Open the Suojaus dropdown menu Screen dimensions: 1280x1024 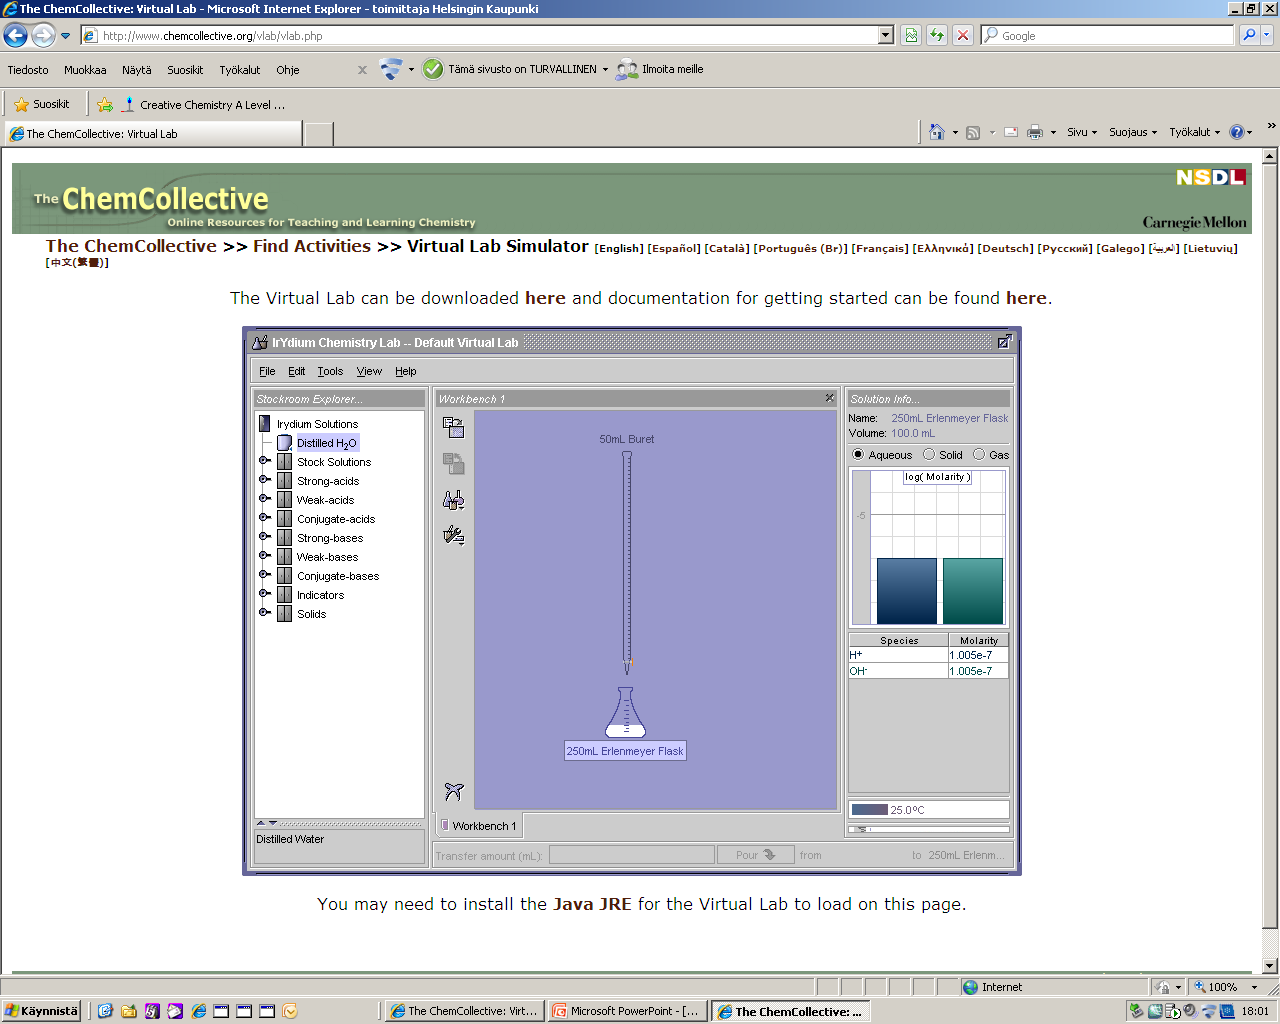click(x=1133, y=132)
